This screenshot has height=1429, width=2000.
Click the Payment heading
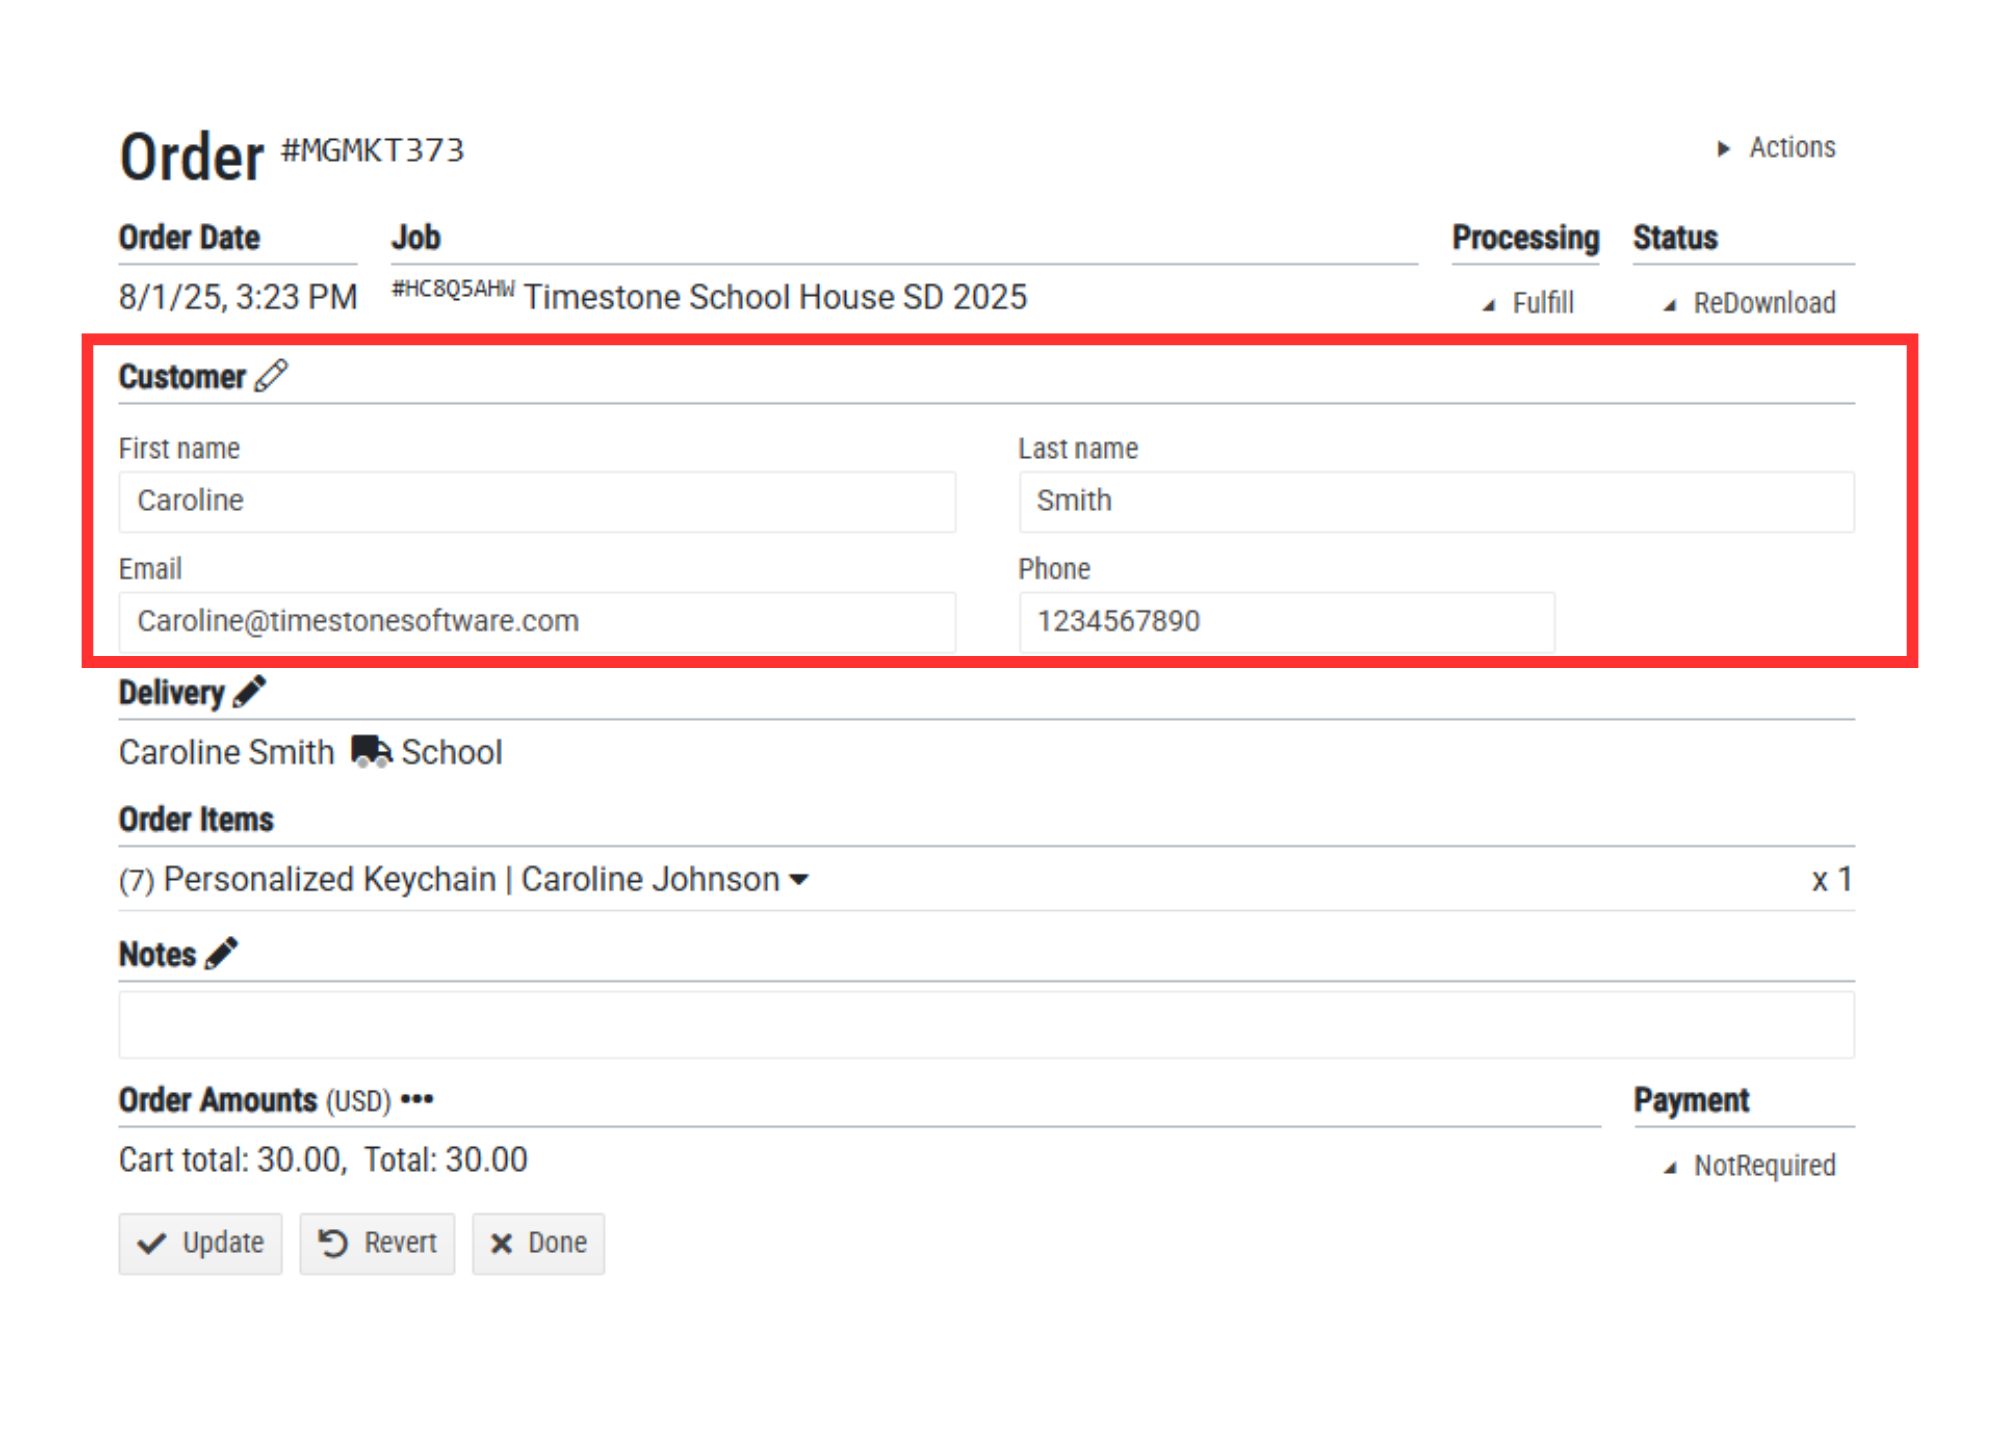[x=1691, y=1100]
